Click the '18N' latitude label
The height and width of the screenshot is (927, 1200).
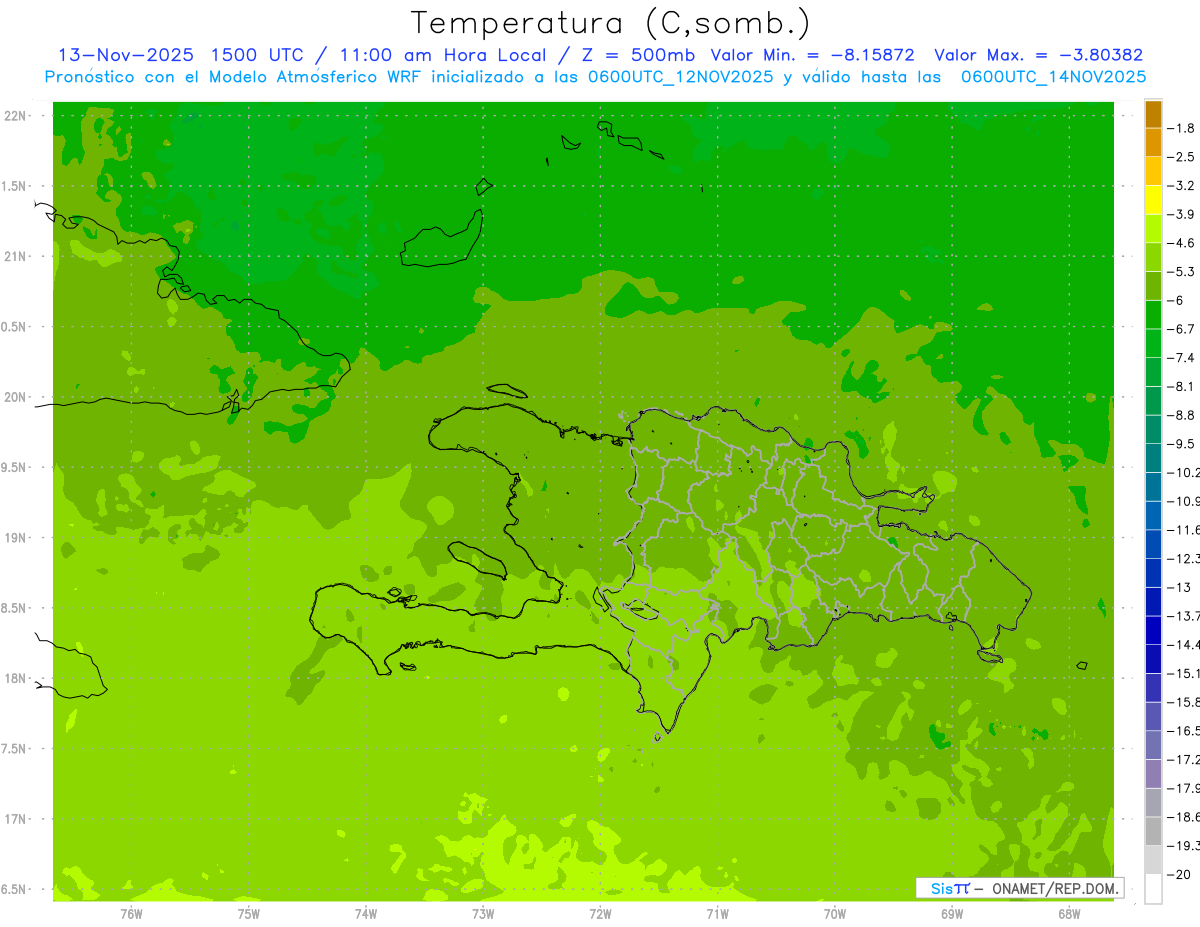point(16,678)
